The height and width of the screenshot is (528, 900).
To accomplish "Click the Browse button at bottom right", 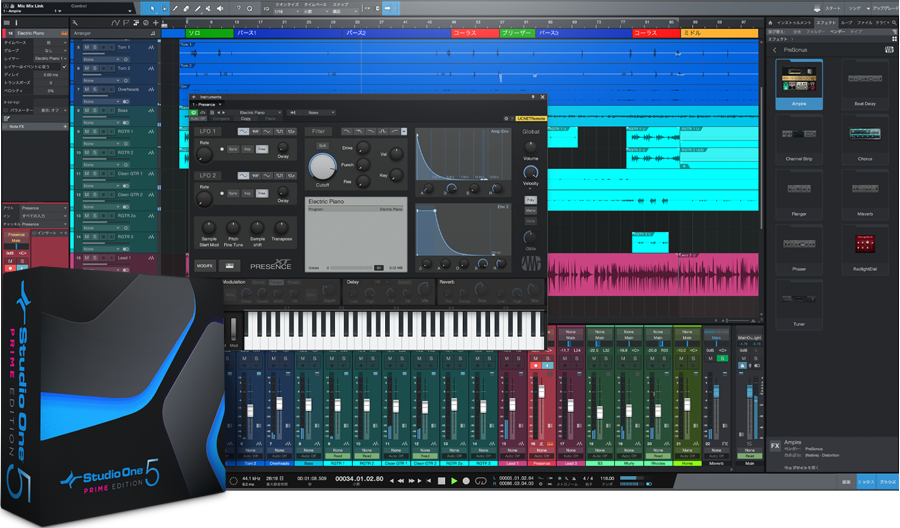I will coord(887,482).
